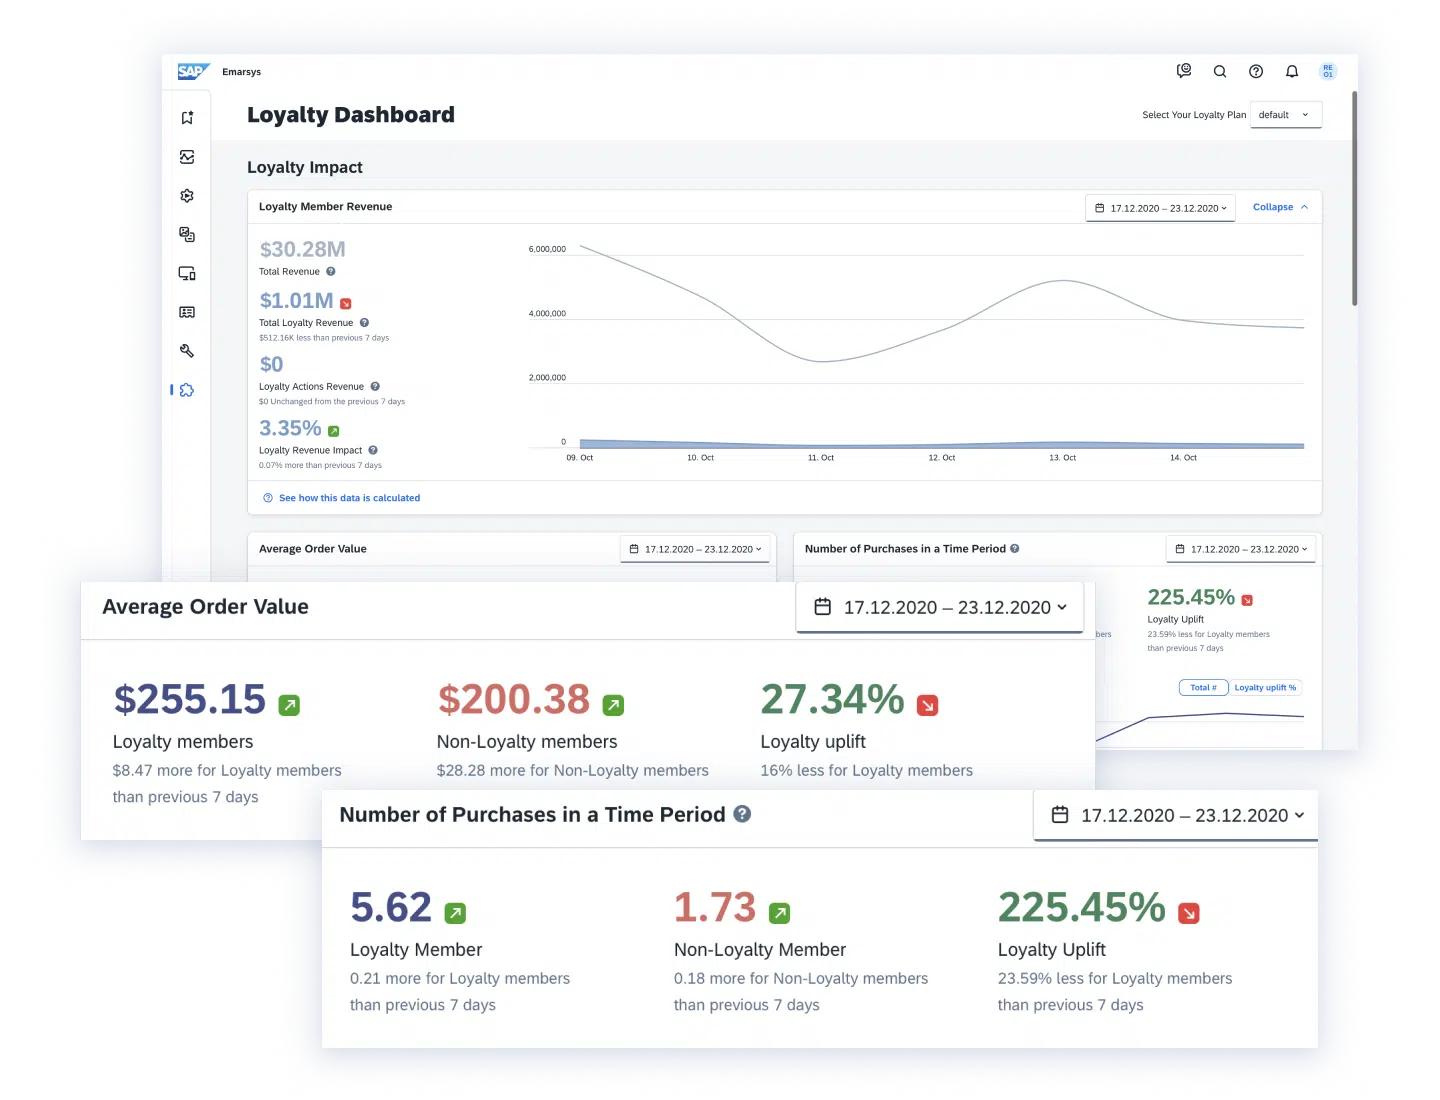Open the default loyalty plan dropdown
This screenshot has height=1100, width=1440.
[x=1286, y=115]
